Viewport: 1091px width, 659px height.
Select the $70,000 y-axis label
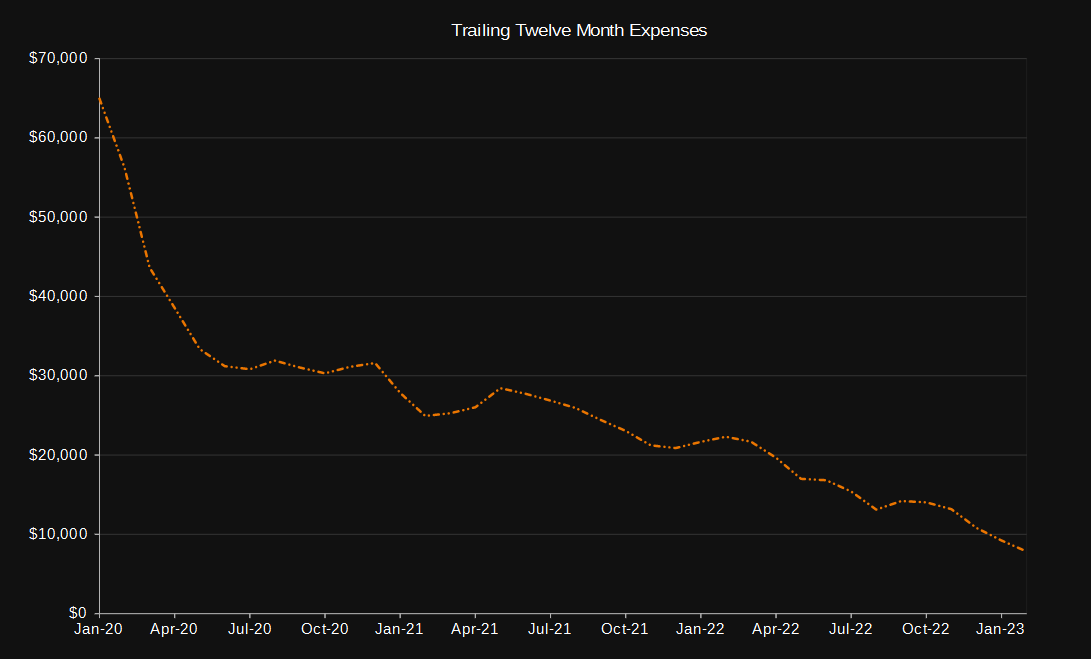pyautogui.click(x=58, y=58)
